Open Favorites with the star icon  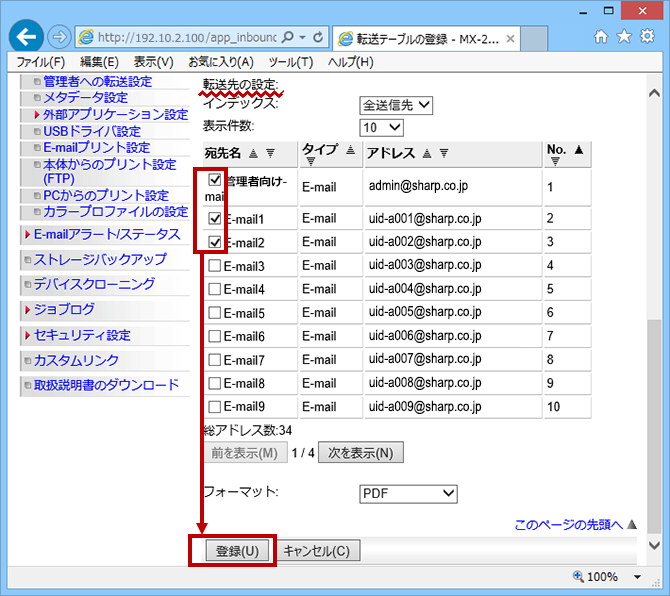tap(624, 37)
